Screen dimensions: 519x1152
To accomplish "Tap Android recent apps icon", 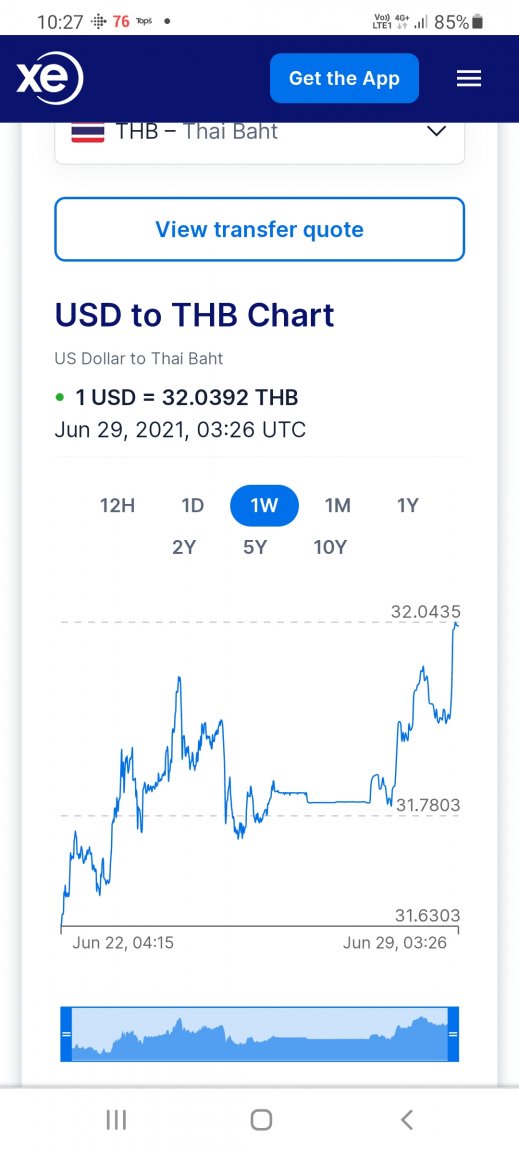I will coord(116,1120).
